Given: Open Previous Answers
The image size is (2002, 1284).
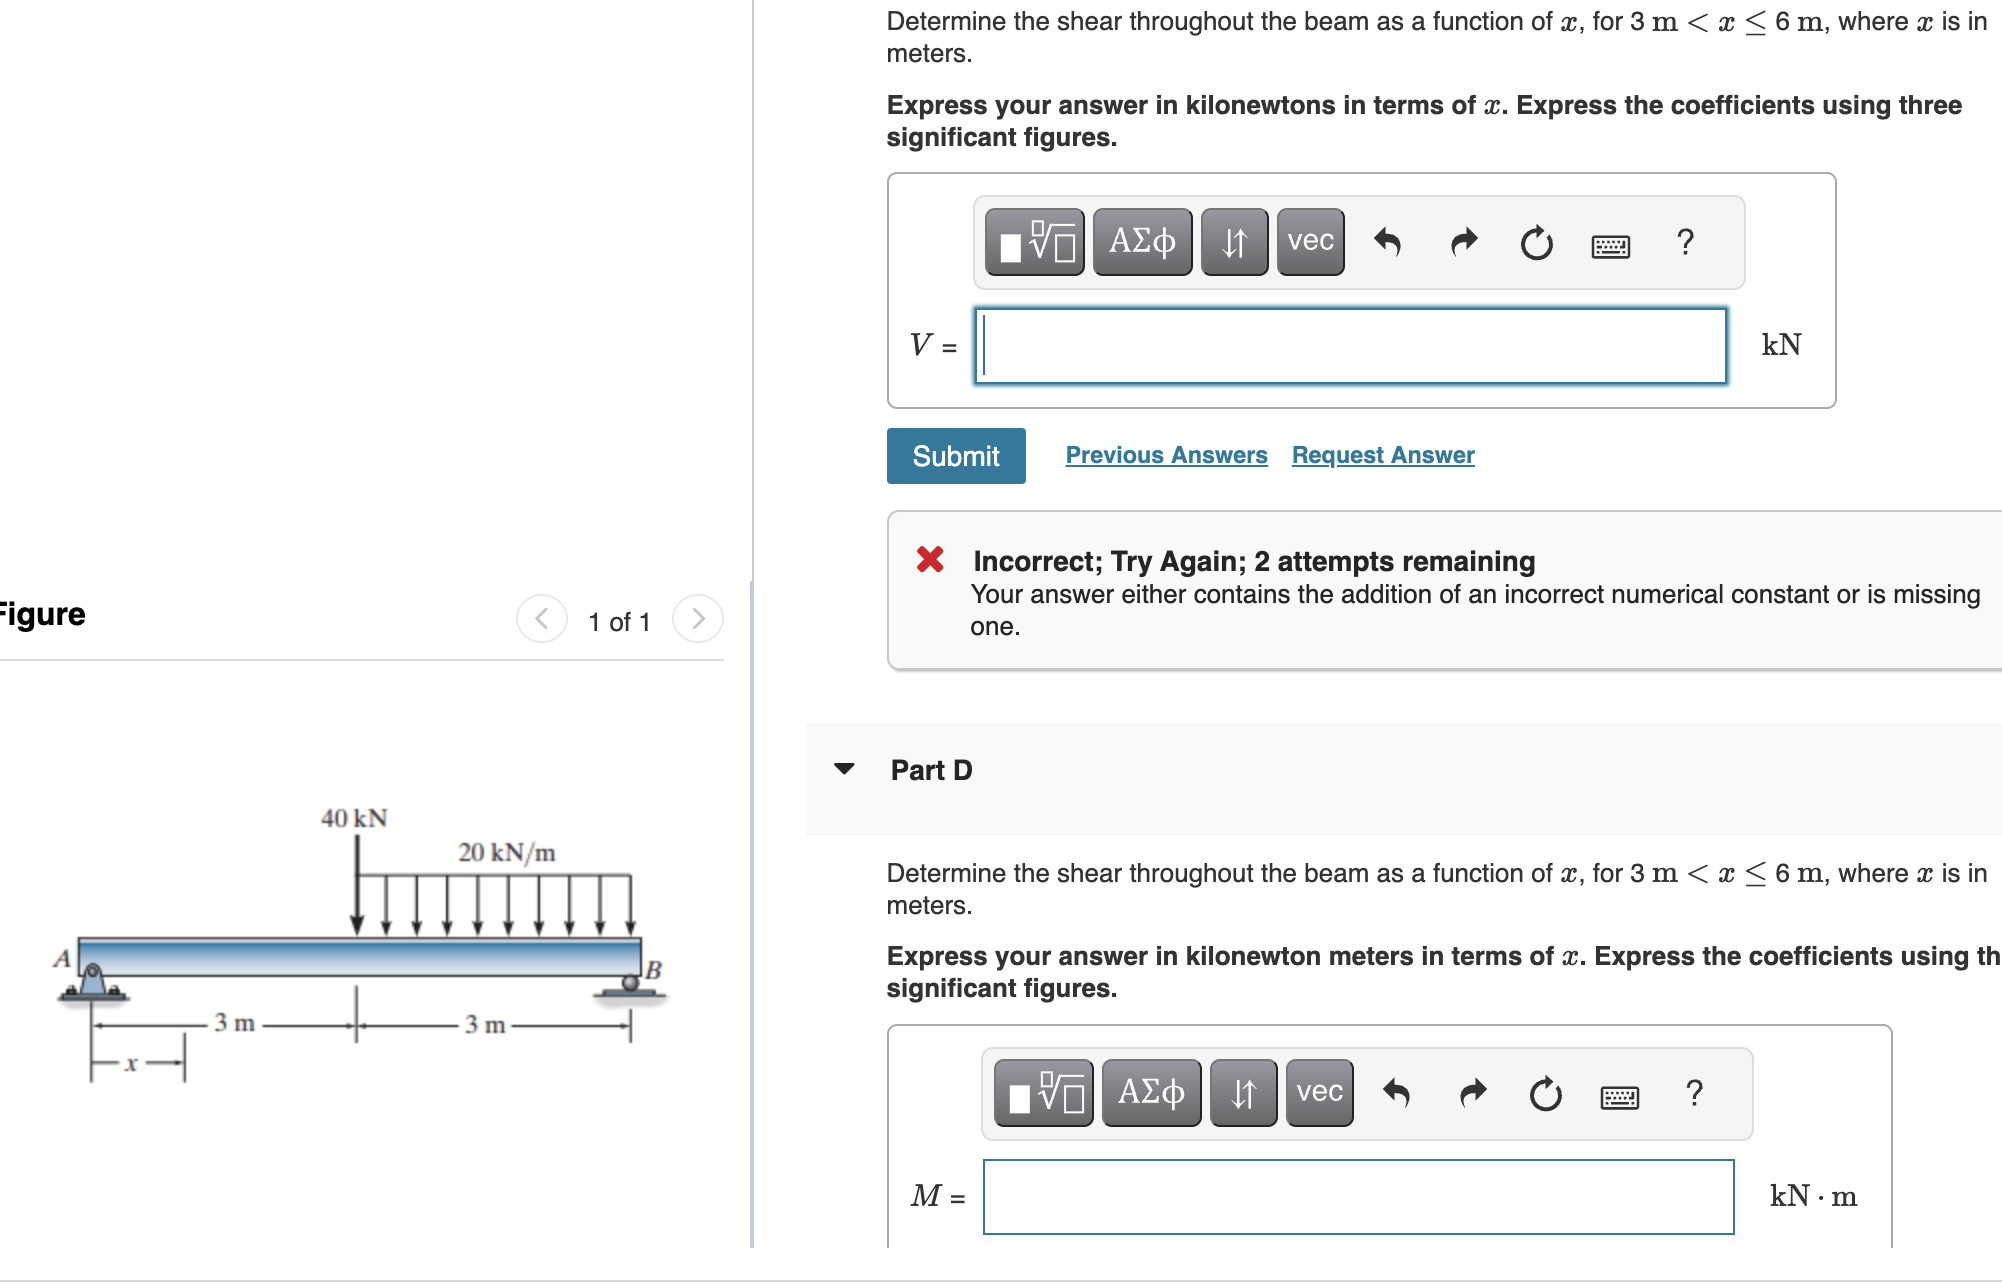Looking at the screenshot, I should pyautogui.click(x=1166, y=455).
